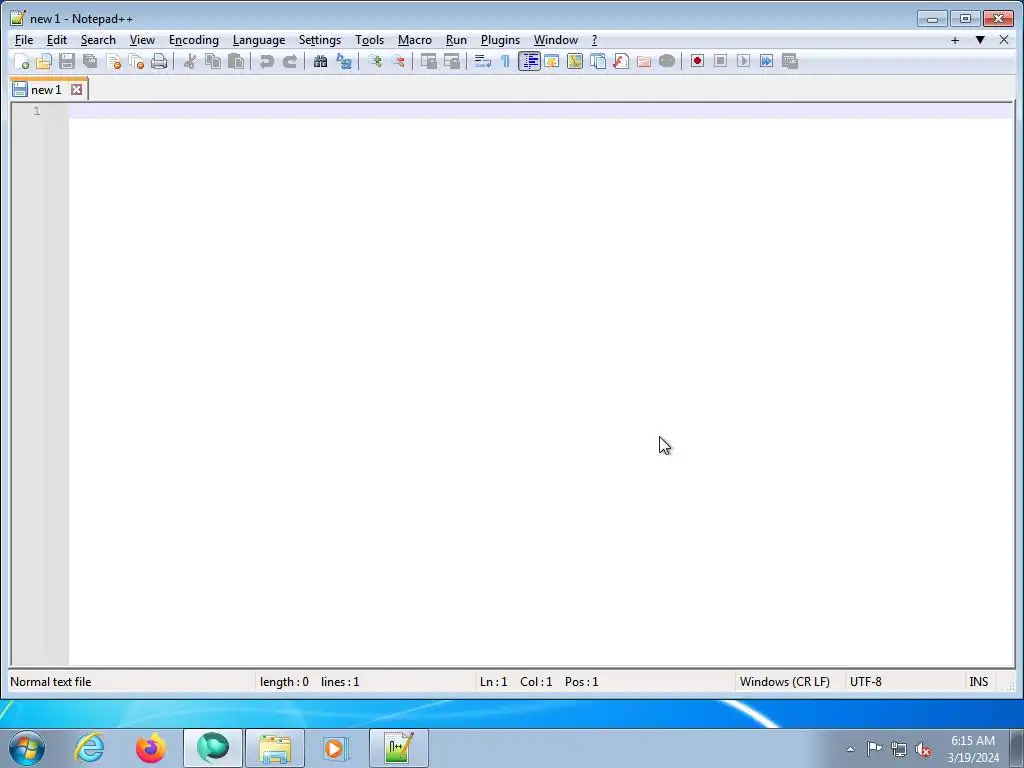The image size is (1024, 768).
Task: Launch Firefox from the taskbar
Action: [151, 748]
